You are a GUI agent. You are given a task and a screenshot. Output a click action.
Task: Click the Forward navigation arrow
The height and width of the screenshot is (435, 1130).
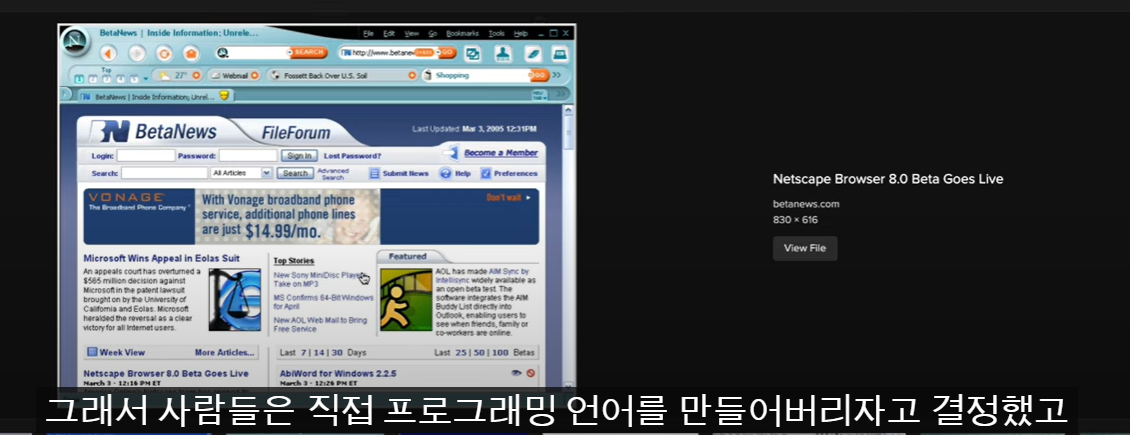pyautogui.click(x=137, y=53)
